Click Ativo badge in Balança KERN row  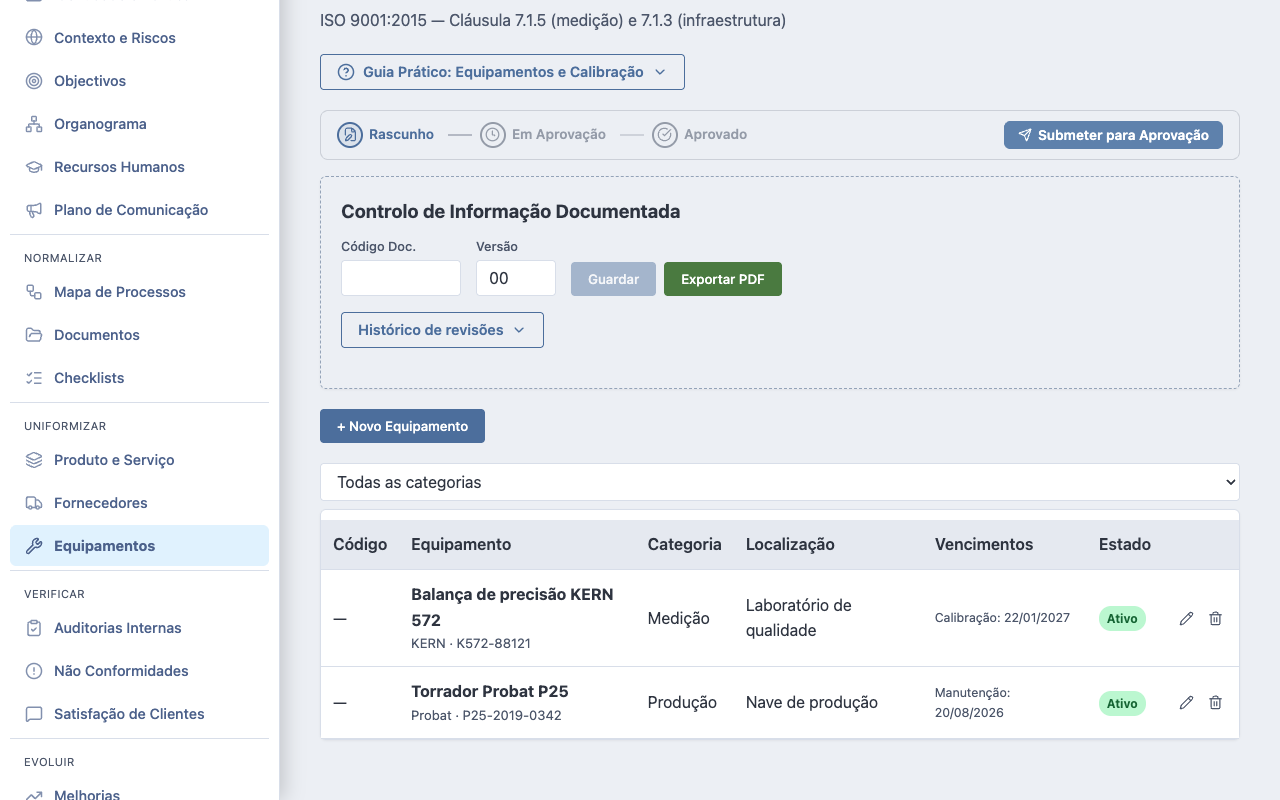click(x=1122, y=618)
